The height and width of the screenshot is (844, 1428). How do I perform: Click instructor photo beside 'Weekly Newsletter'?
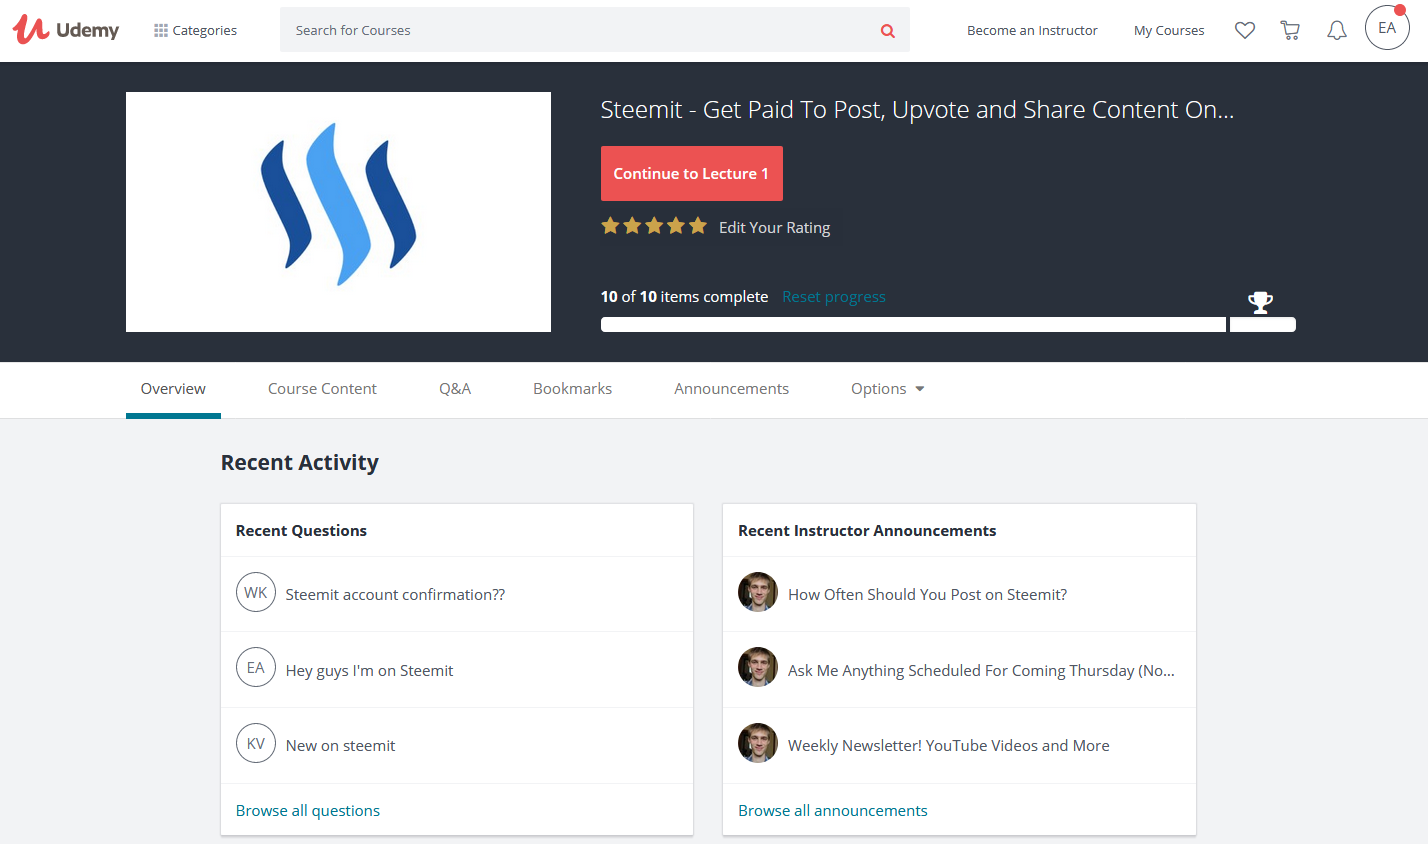click(x=758, y=743)
